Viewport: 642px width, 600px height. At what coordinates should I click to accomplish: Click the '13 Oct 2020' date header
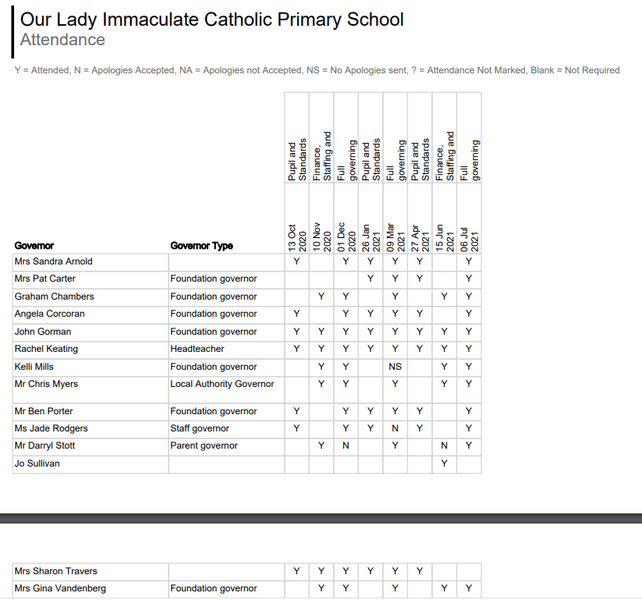click(x=297, y=238)
